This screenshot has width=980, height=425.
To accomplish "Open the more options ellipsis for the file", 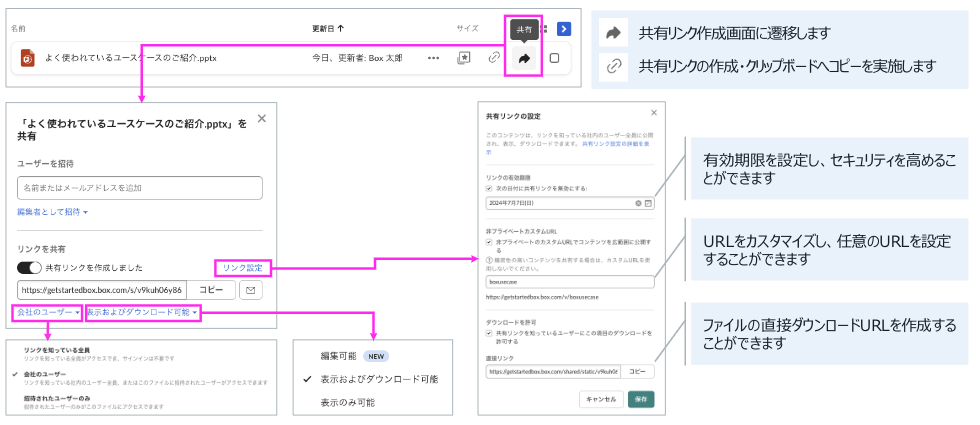I will (x=433, y=58).
